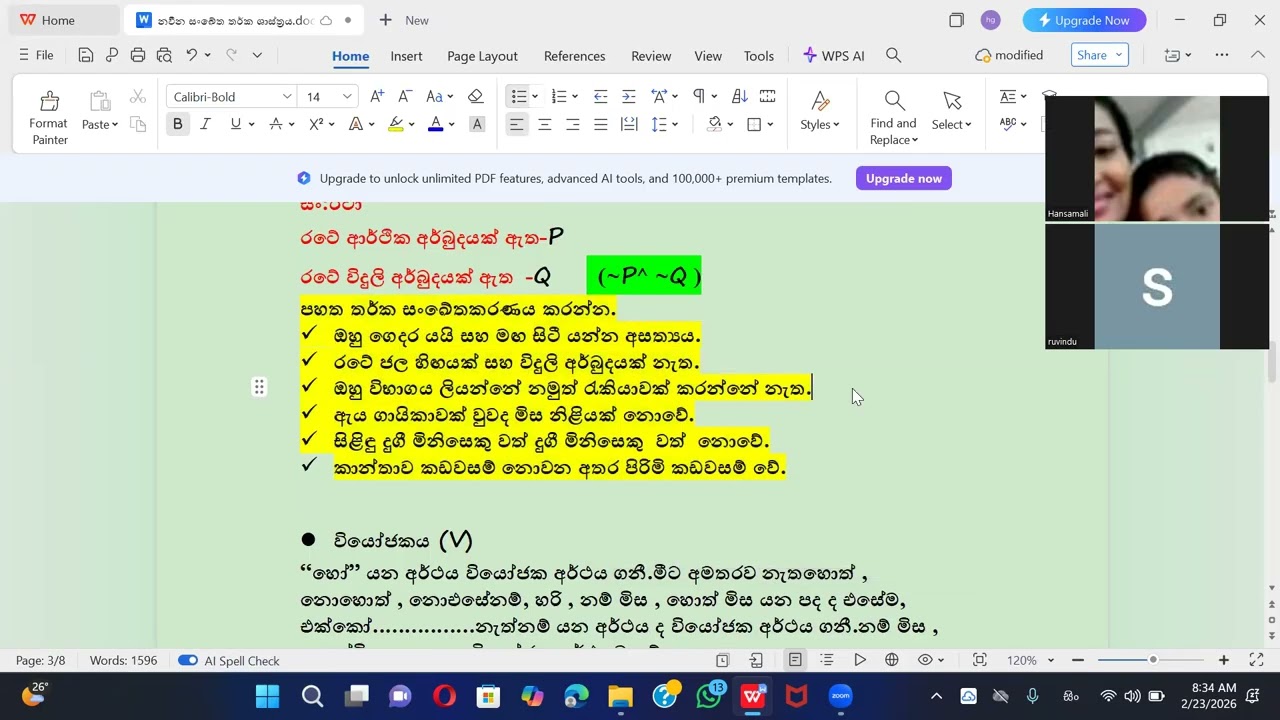
Task: Toggle AI Spell Check switch
Action: pos(187,660)
